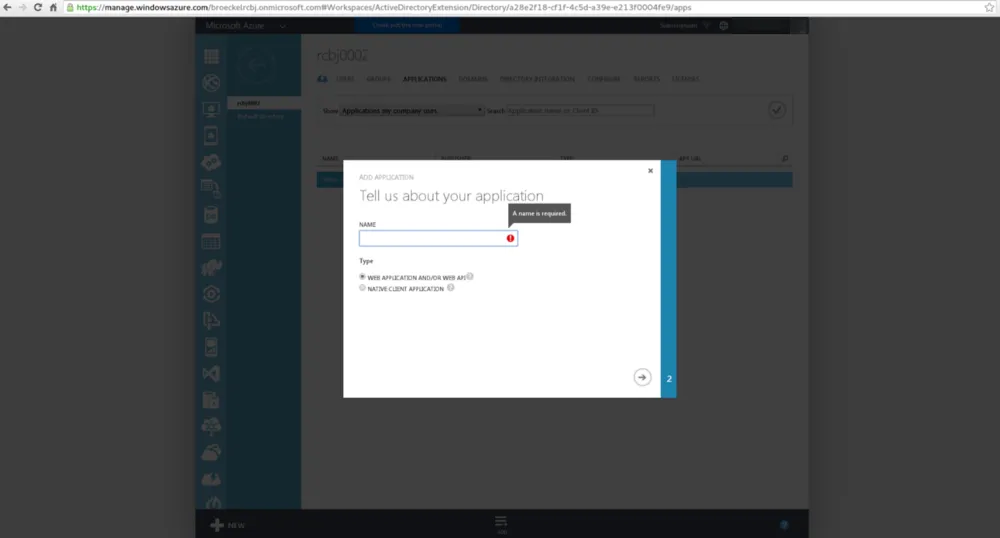Open the Microsoft Azure menu chevron
The height and width of the screenshot is (538, 1000).
point(282,26)
